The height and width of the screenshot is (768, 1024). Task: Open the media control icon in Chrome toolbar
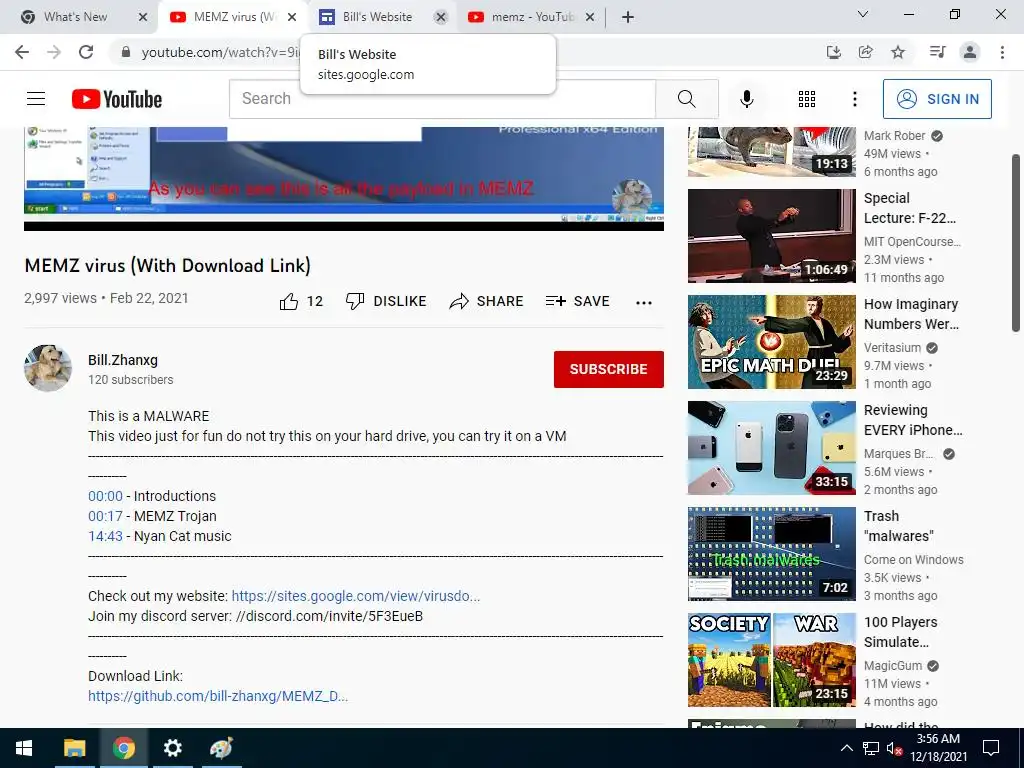938,52
